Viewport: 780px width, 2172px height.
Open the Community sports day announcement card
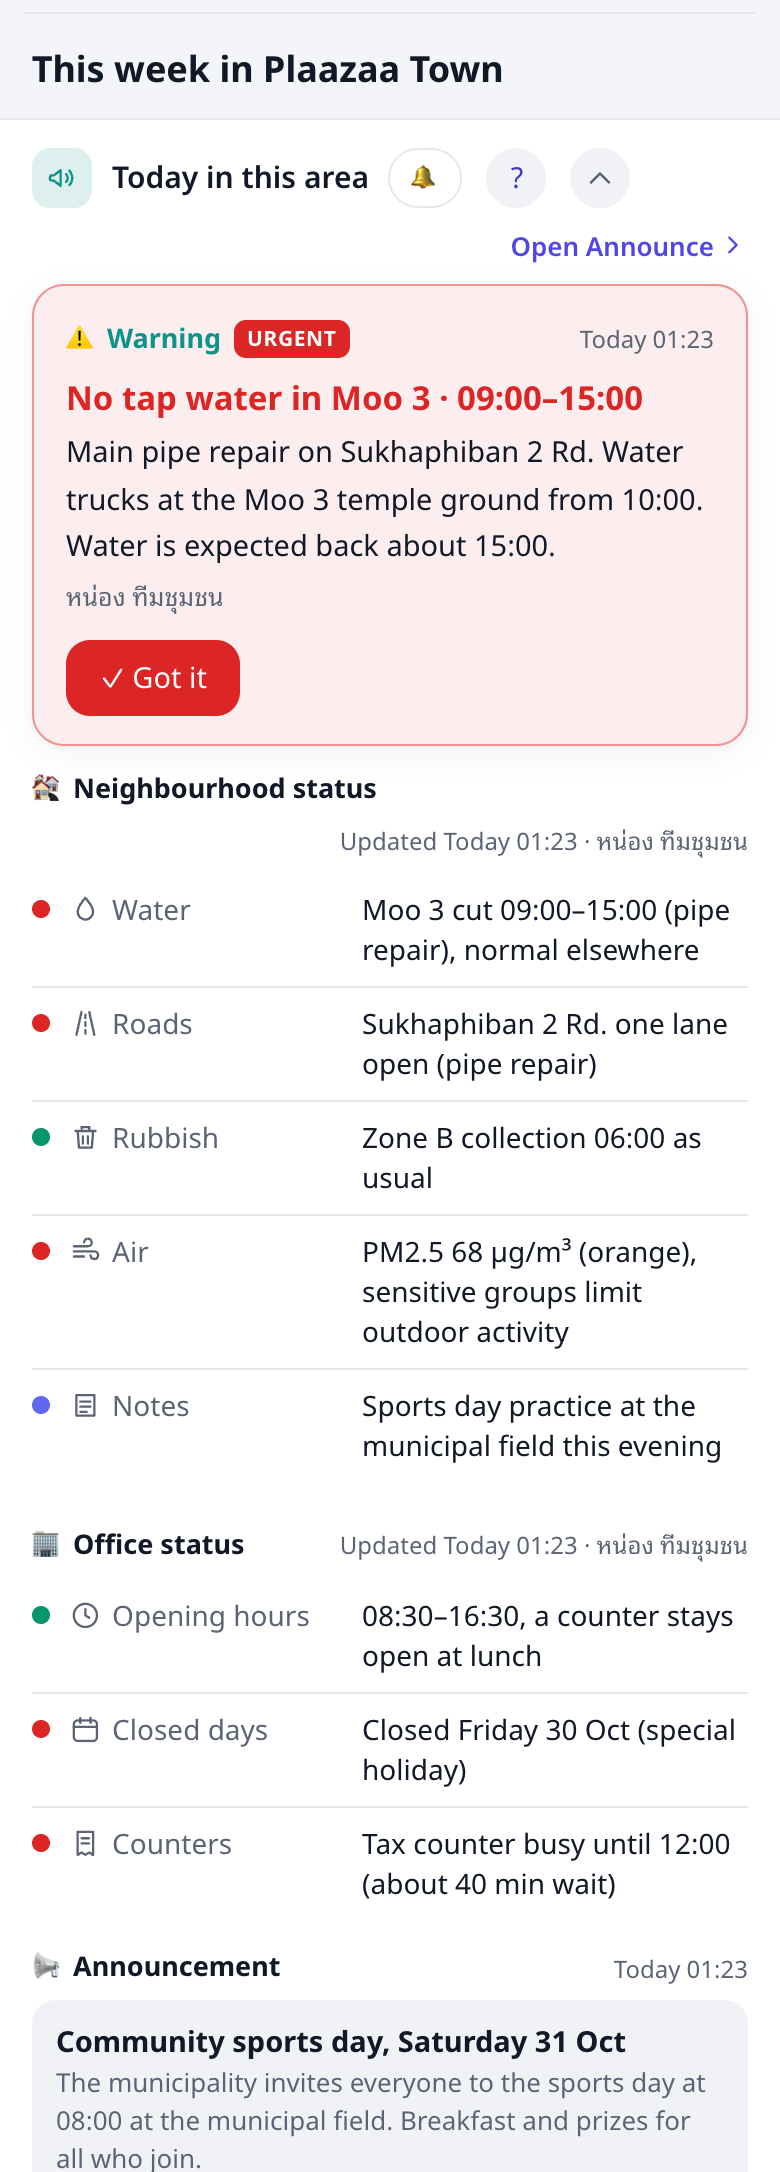[x=390, y=2086]
